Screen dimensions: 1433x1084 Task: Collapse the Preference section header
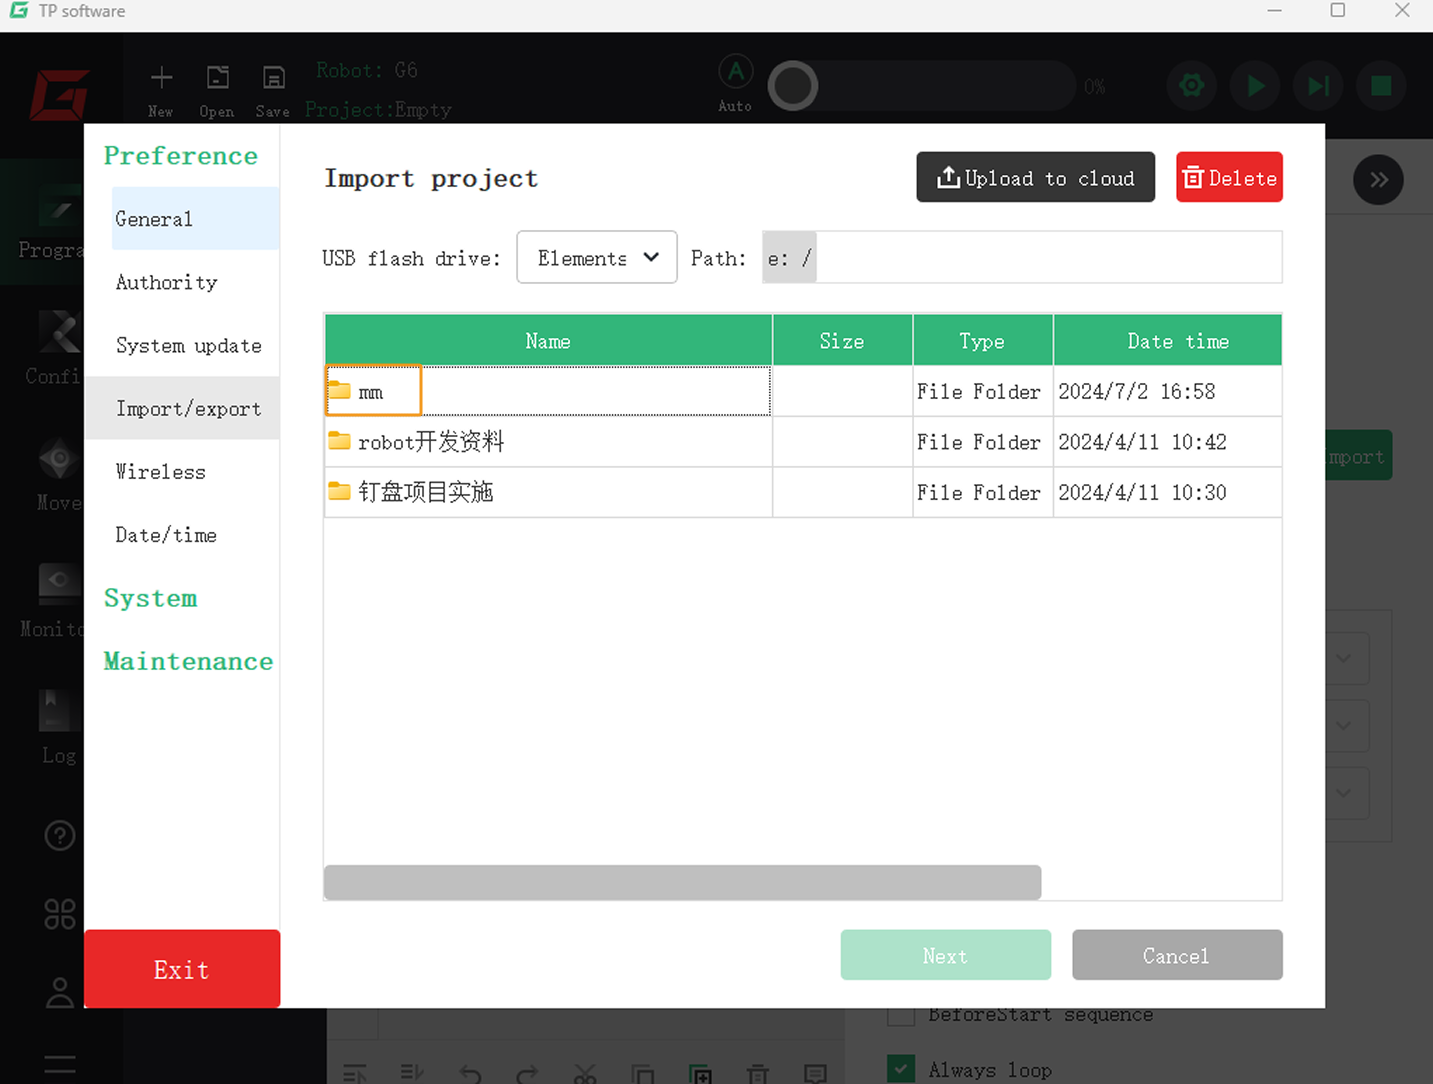[x=181, y=156]
